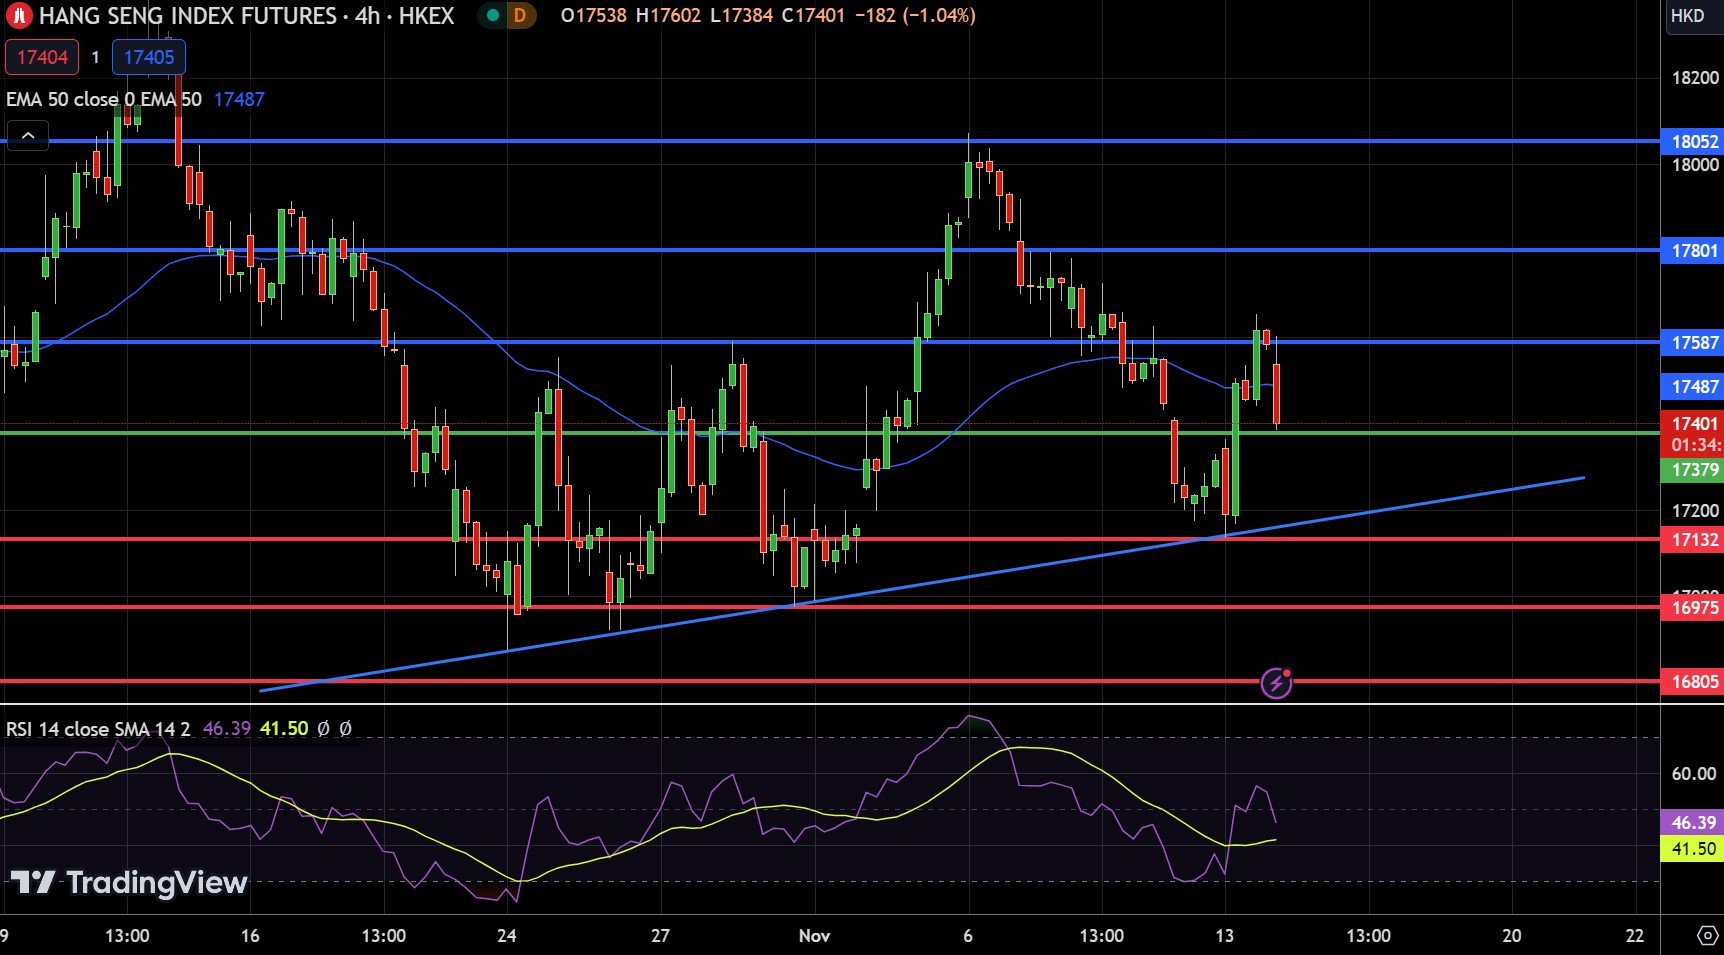Click the red sell price 17404 button

[x=42, y=57]
